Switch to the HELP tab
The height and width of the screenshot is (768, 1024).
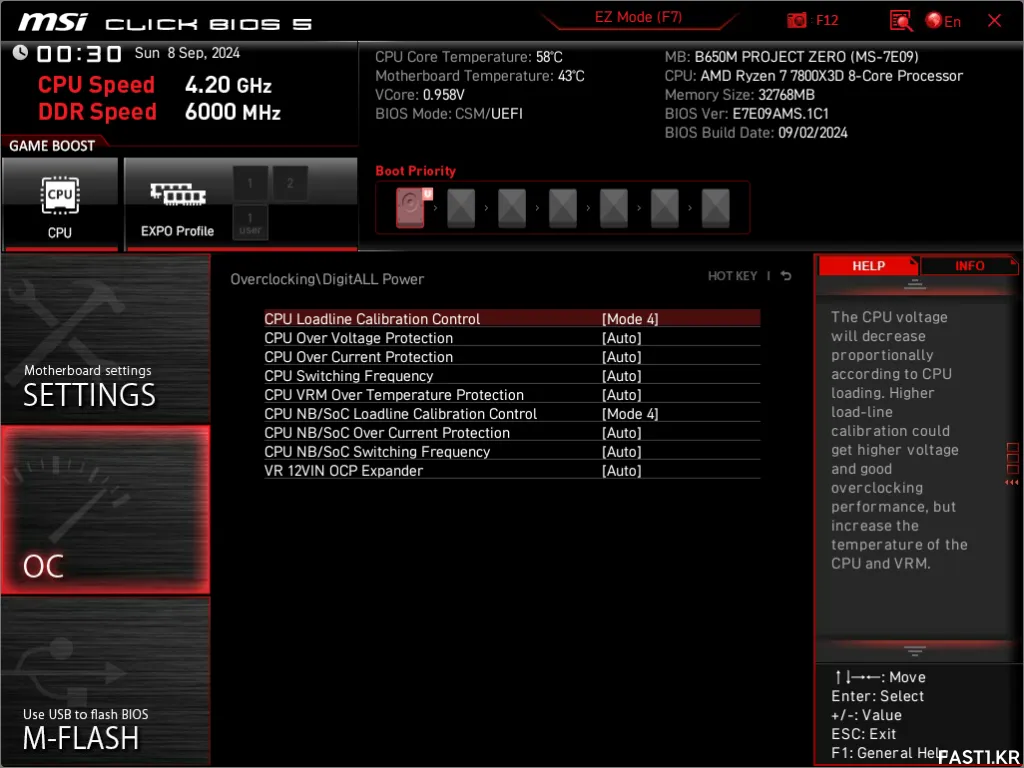point(868,266)
